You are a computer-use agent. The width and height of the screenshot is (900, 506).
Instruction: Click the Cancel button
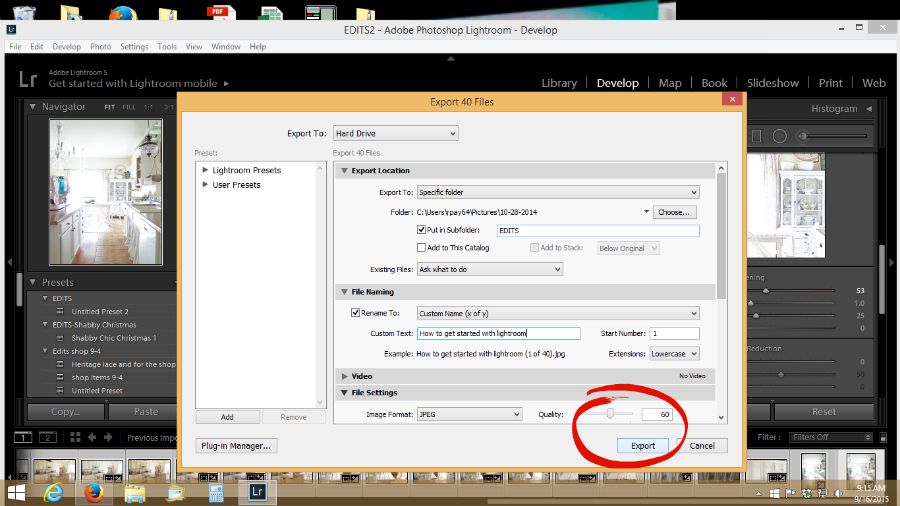(x=702, y=446)
